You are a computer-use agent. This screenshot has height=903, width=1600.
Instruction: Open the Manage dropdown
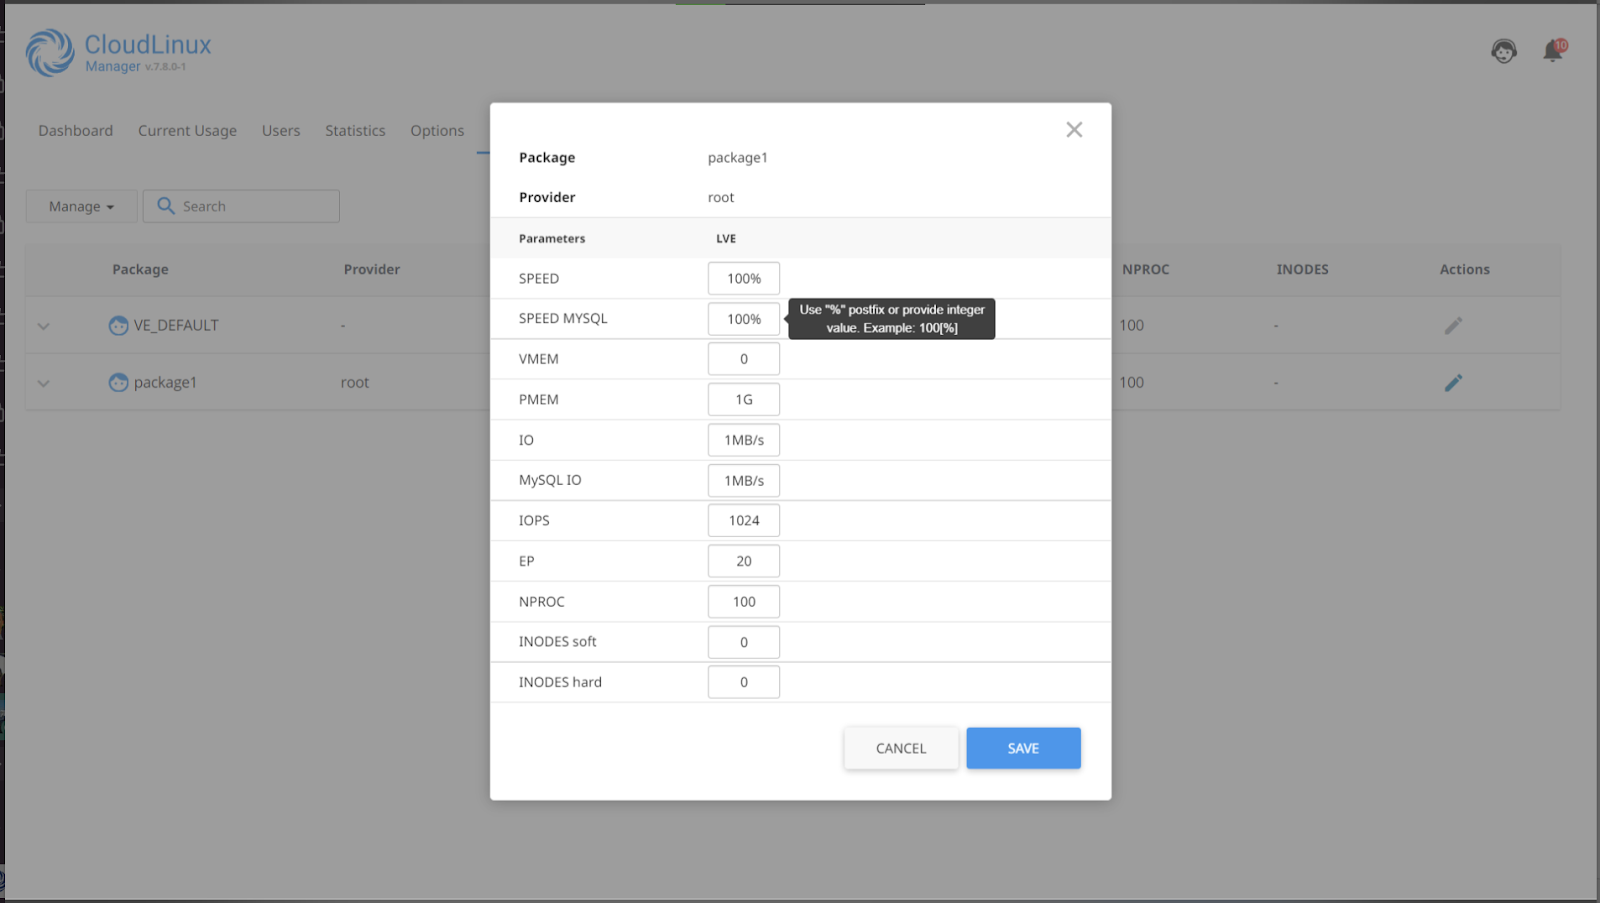[x=80, y=206]
